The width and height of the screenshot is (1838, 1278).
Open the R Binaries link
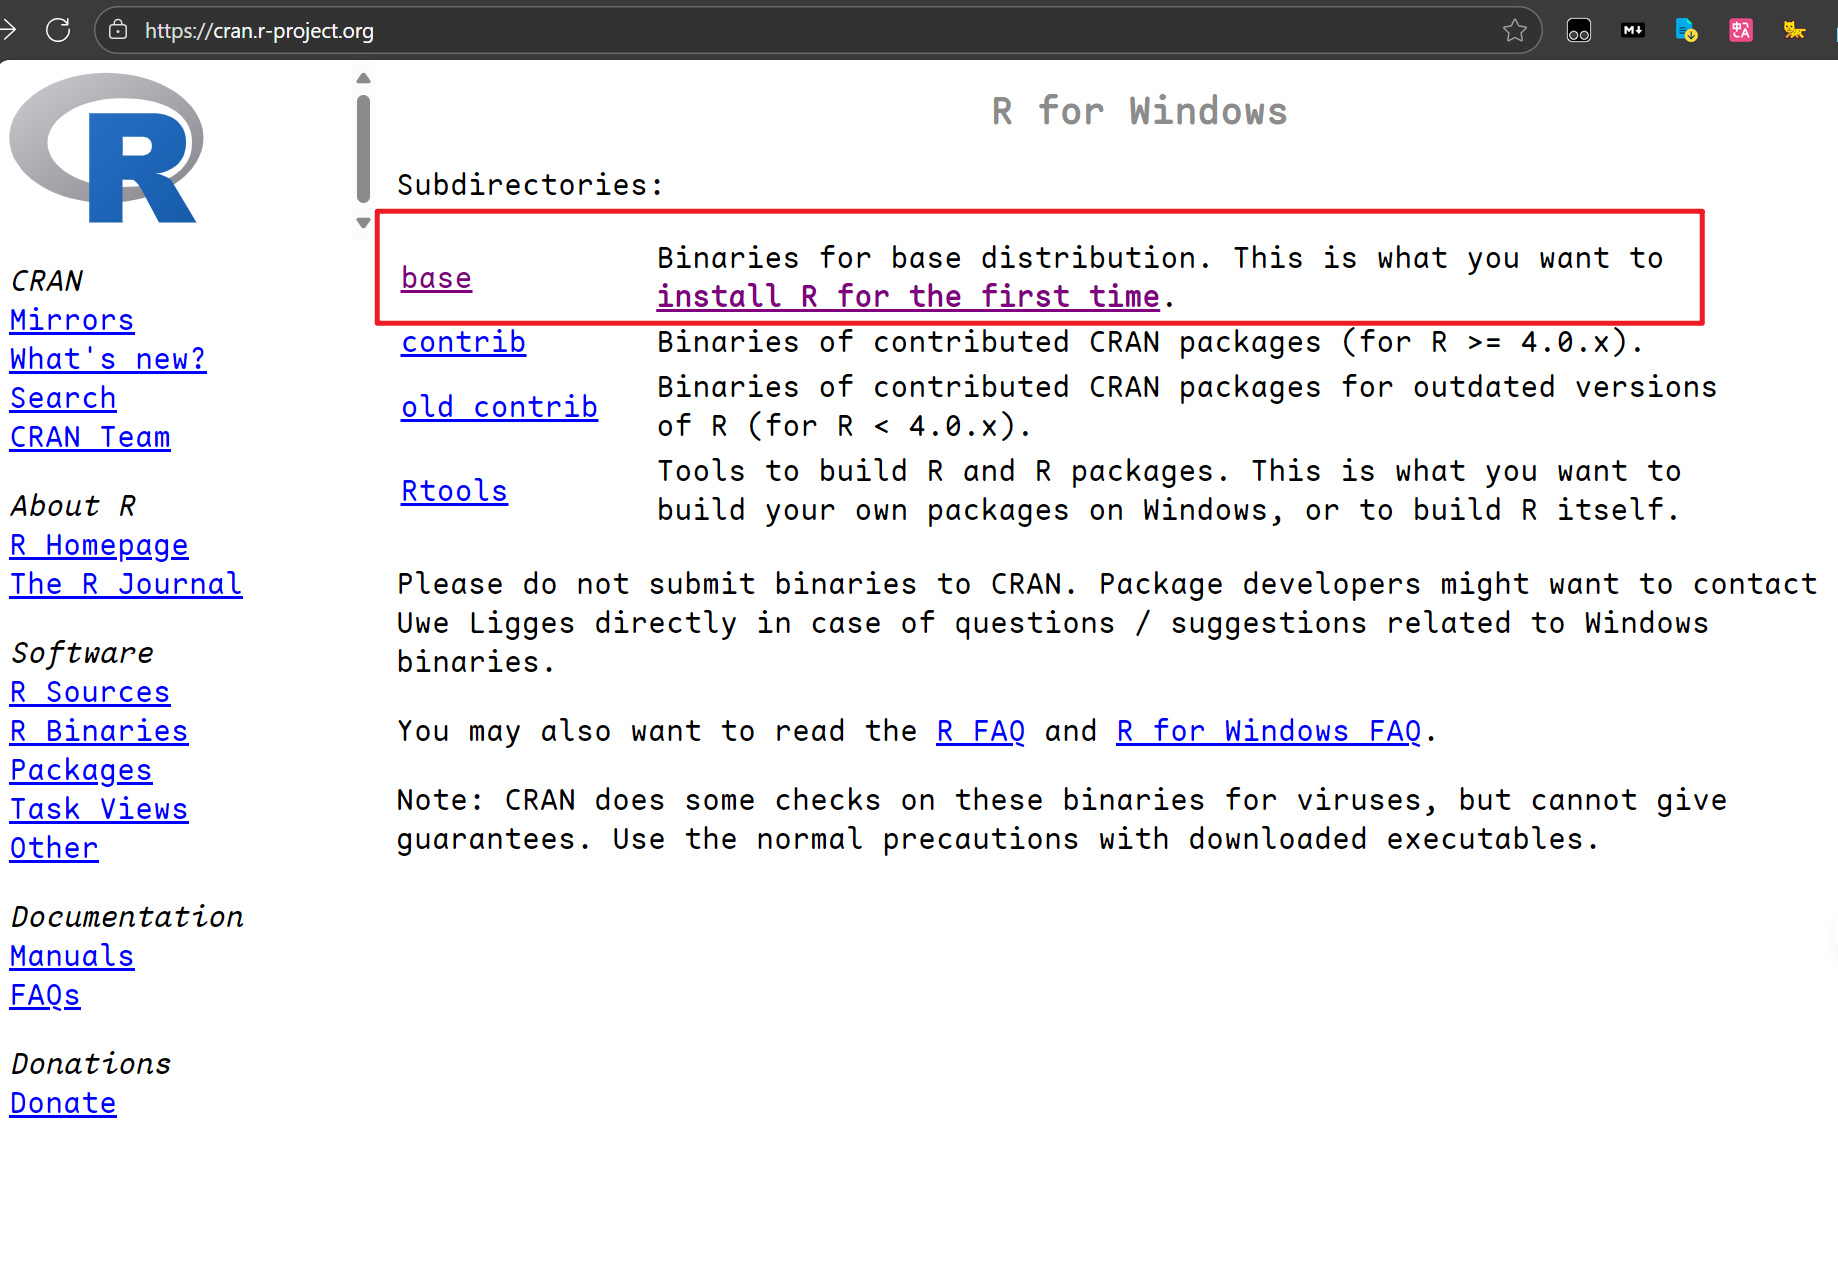99,731
